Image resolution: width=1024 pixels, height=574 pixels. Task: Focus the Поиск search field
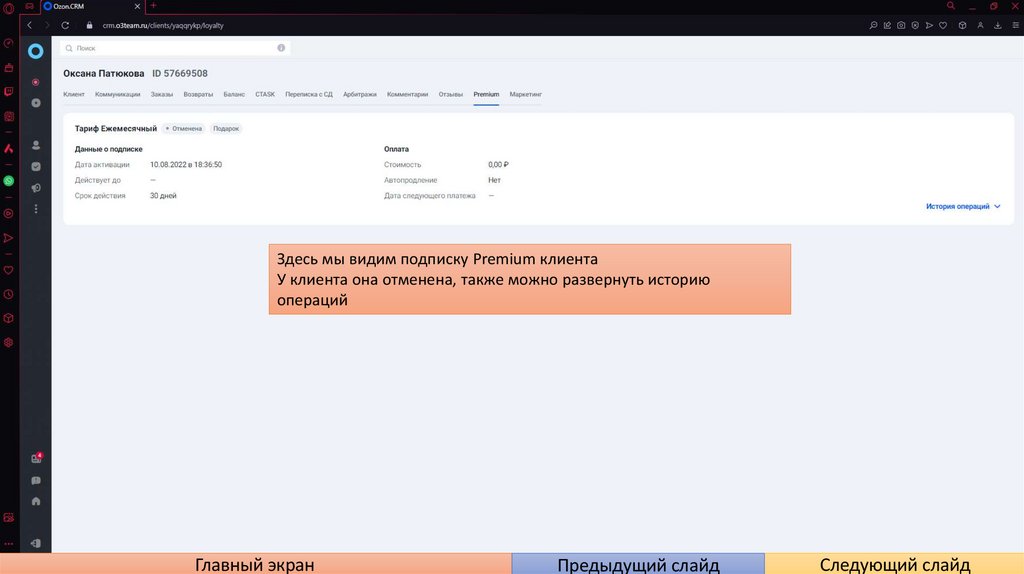coord(175,48)
